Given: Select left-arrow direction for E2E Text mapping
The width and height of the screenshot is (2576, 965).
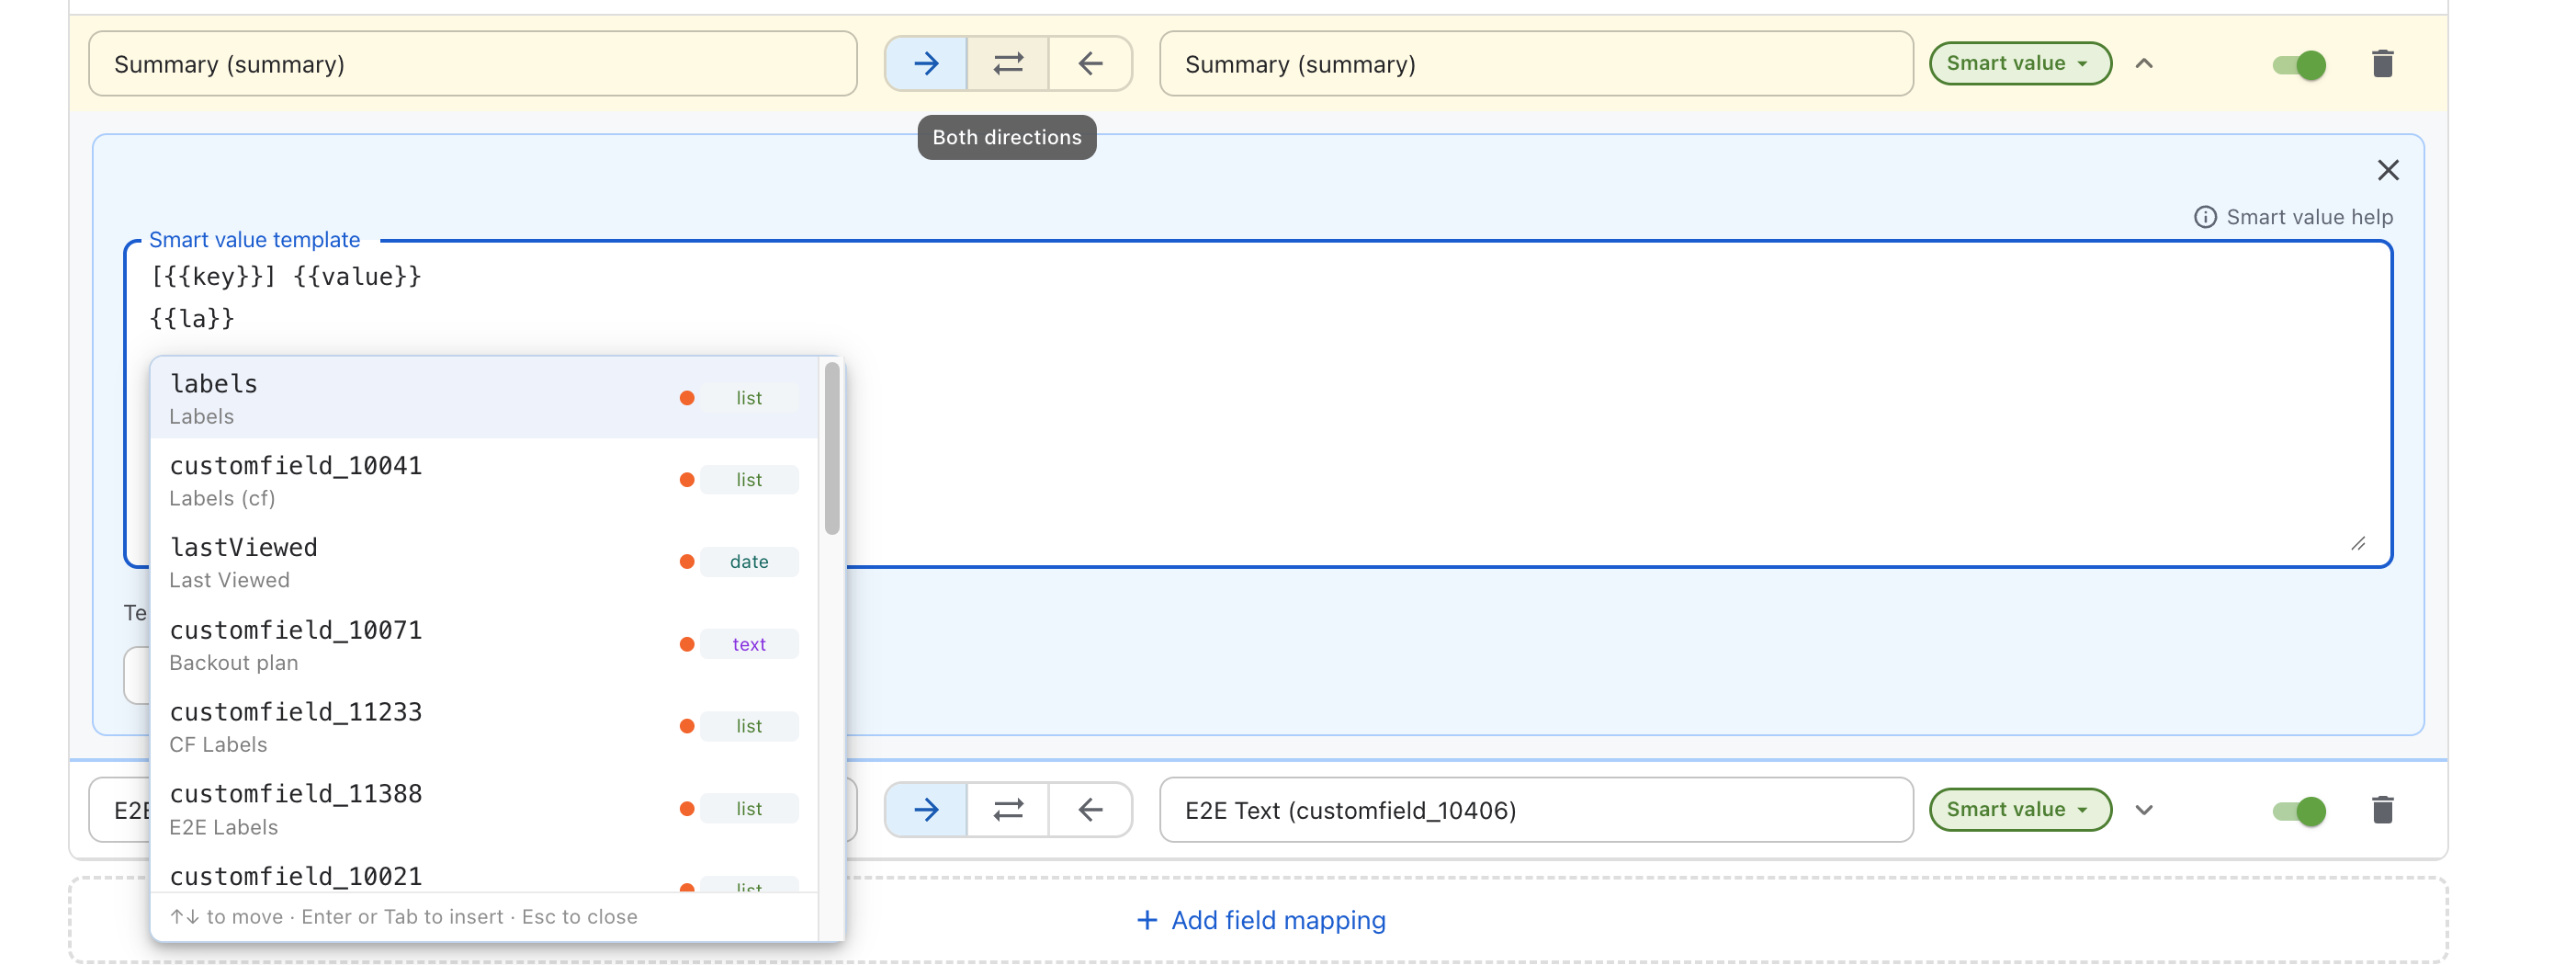Looking at the screenshot, I should (1090, 809).
